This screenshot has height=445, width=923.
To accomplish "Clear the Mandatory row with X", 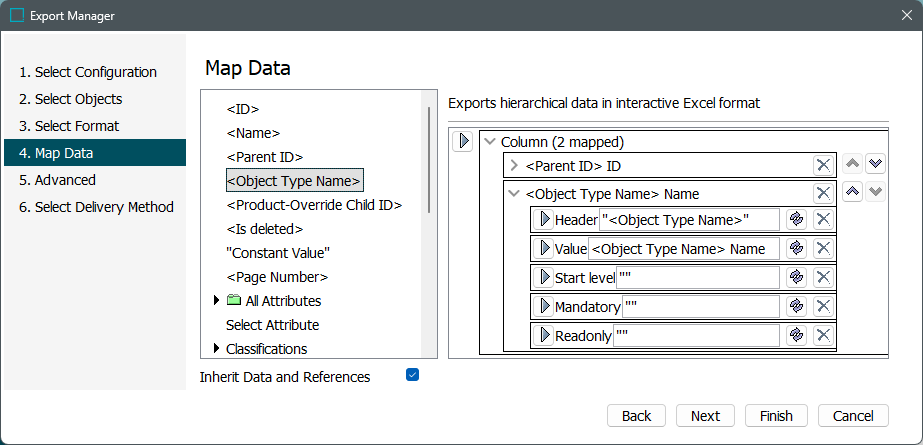I will [x=823, y=306].
